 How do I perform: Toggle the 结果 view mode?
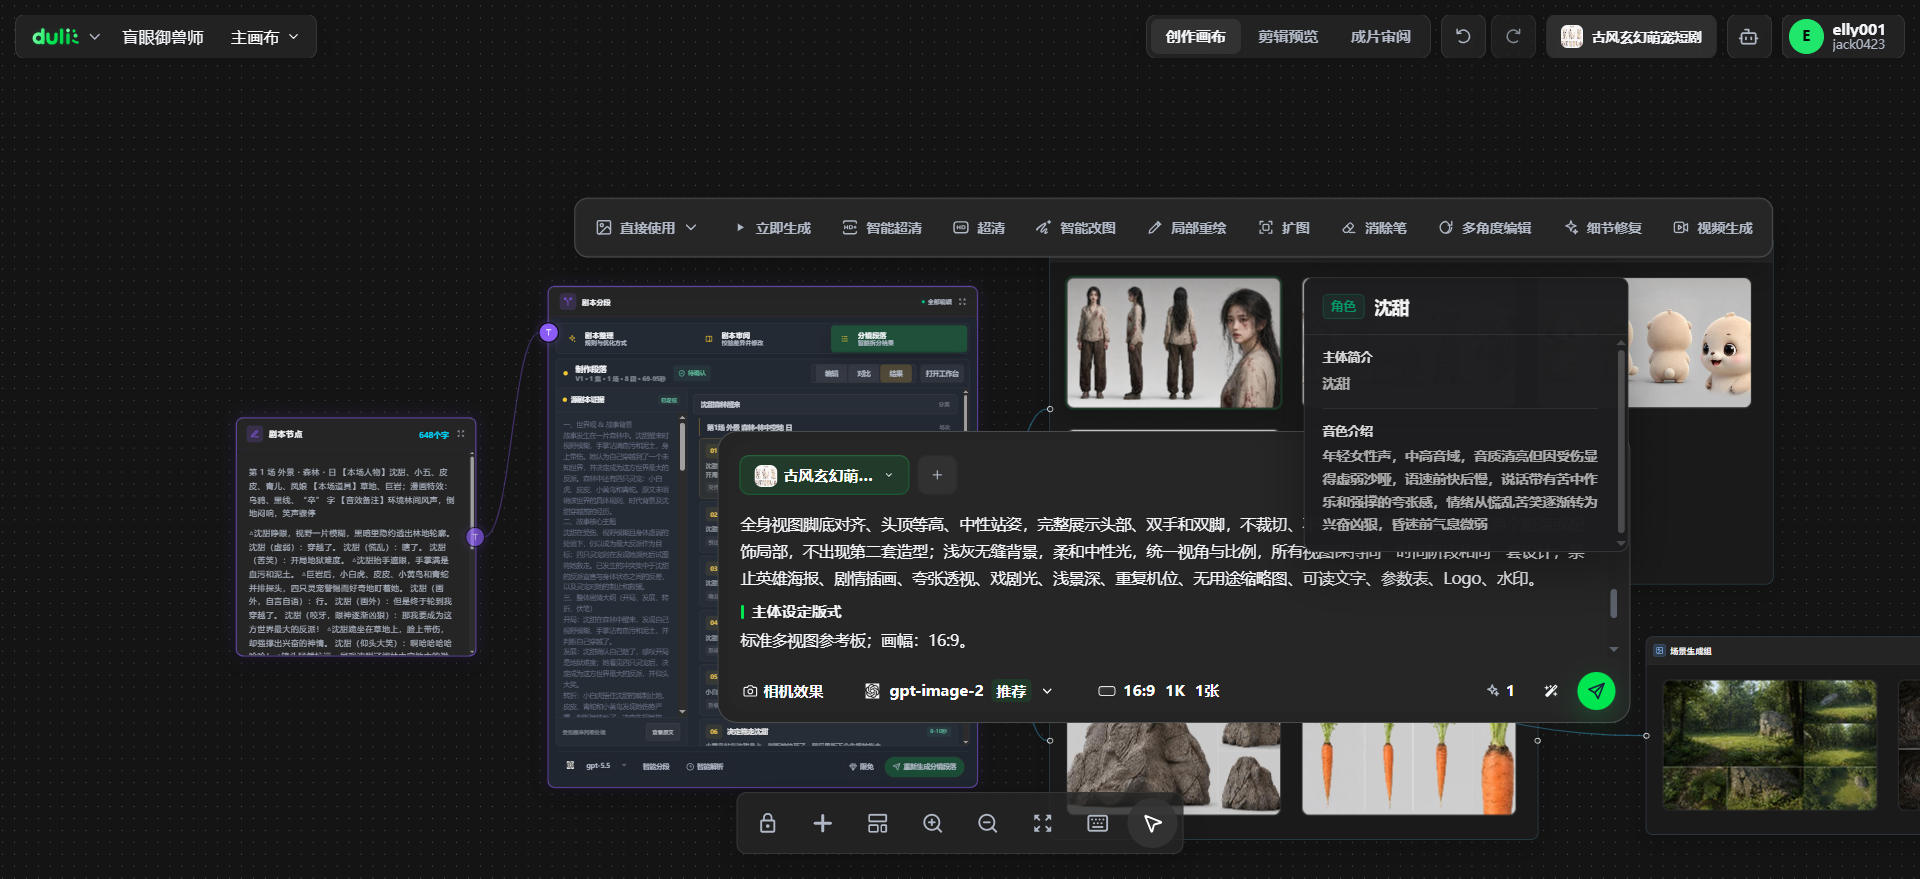point(896,373)
